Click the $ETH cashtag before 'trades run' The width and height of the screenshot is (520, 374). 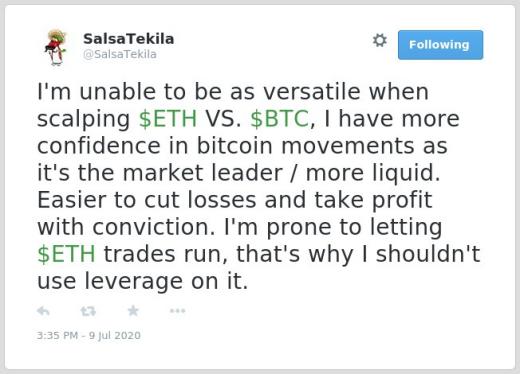(66, 254)
